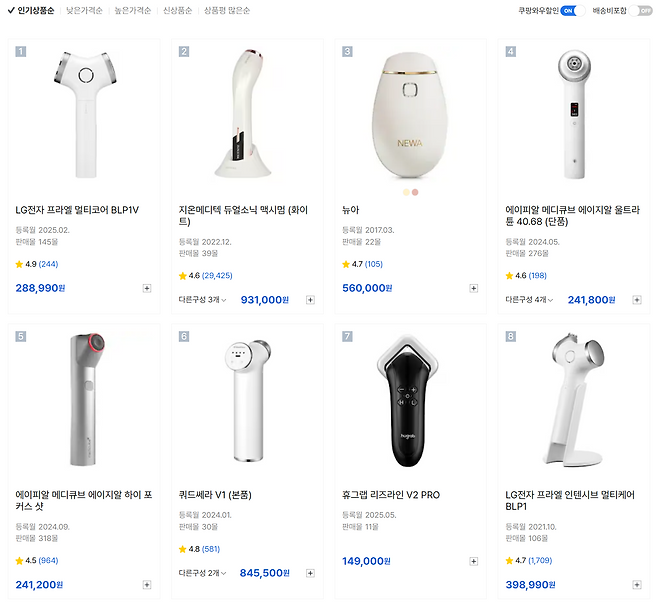Click plus icon next to 241,800원 price
The height and width of the screenshot is (605, 658).
pyautogui.click(x=637, y=300)
